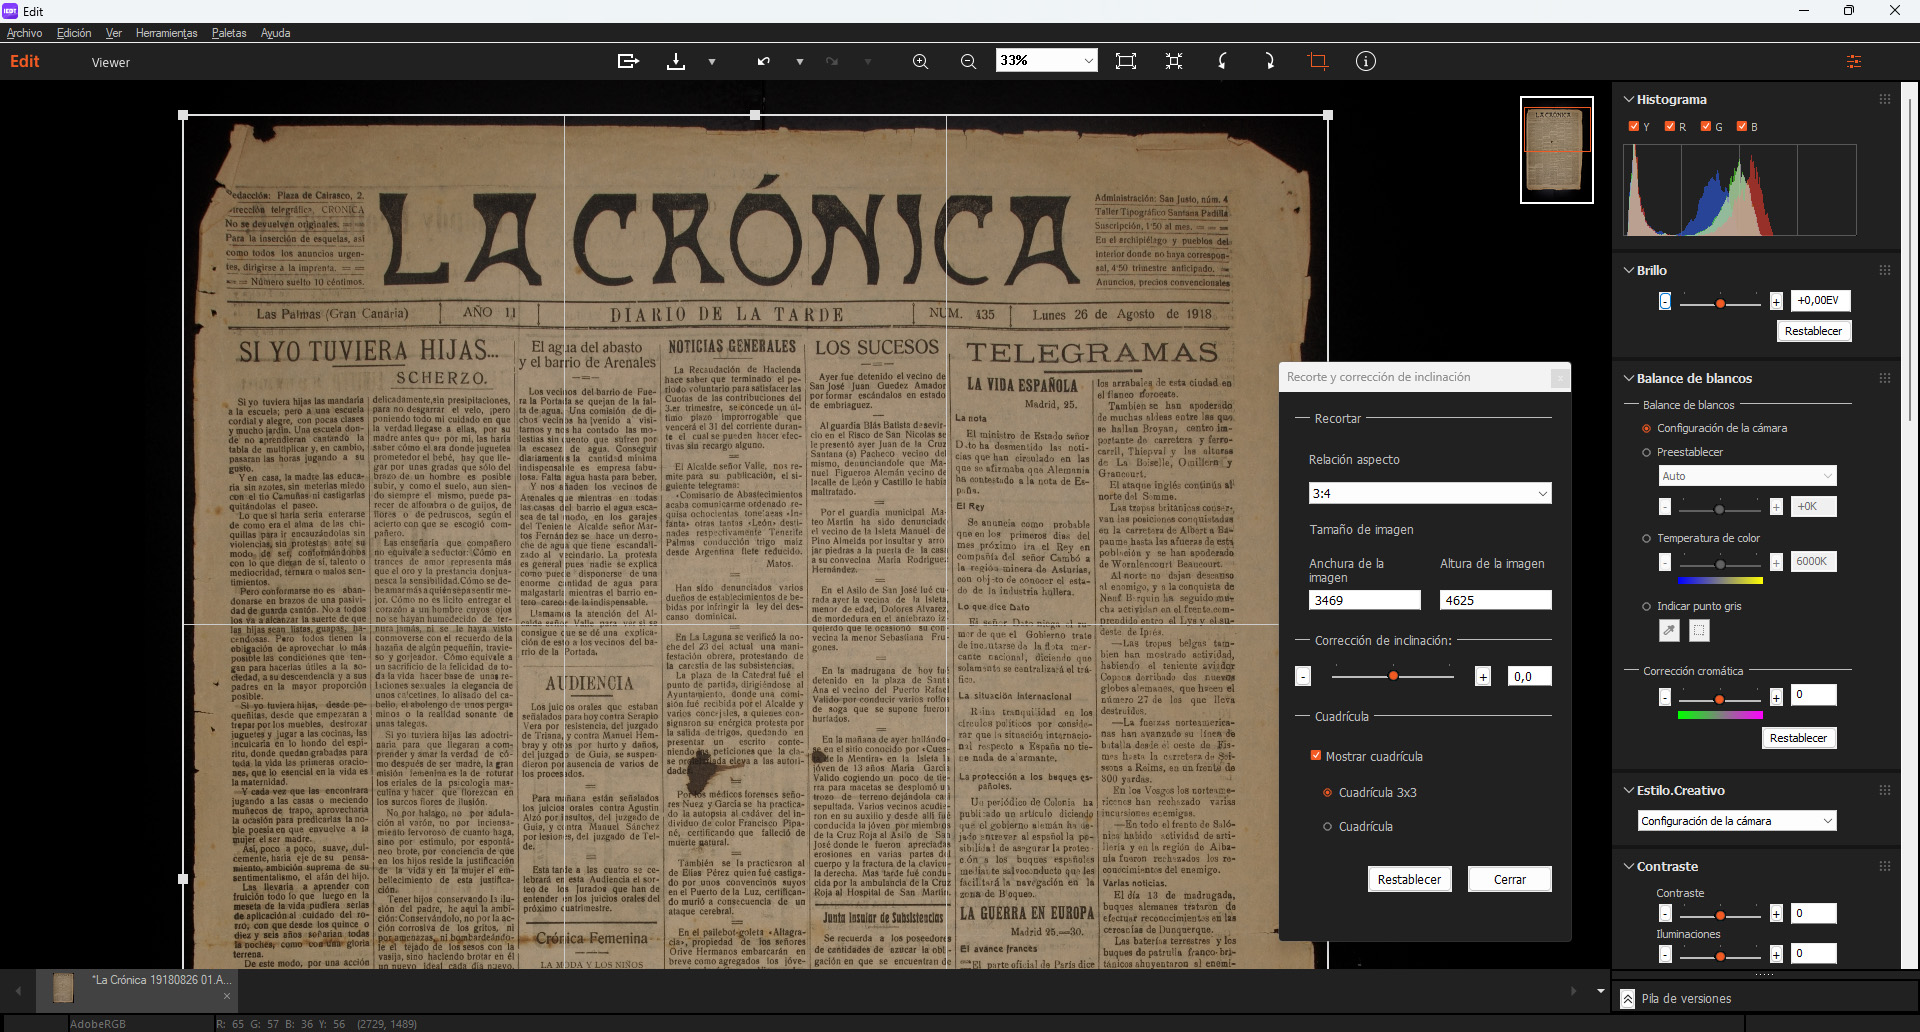Decrease brightness with the minus button

[x=1665, y=301]
